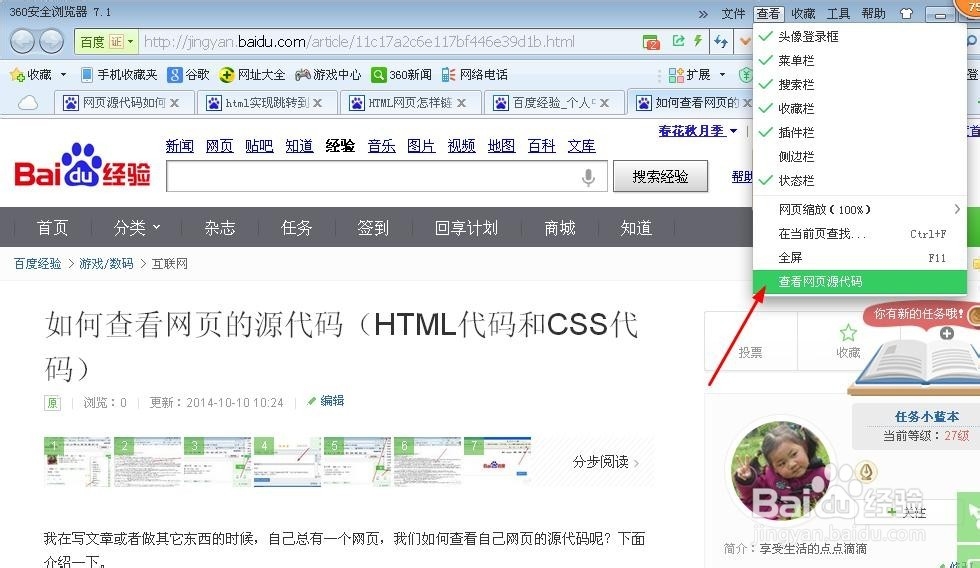The width and height of the screenshot is (980, 568).
Task: Click the blue refresh arrows icon
Action: tap(721, 42)
